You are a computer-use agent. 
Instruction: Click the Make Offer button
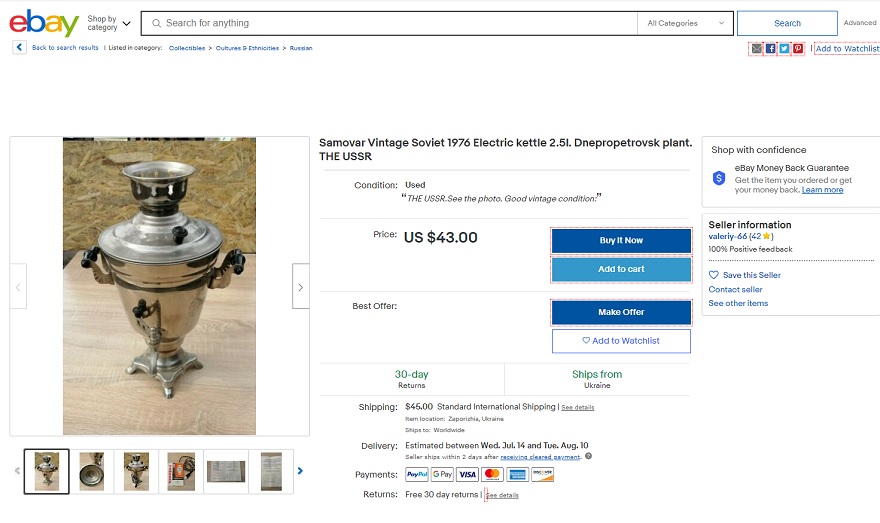[x=621, y=312]
